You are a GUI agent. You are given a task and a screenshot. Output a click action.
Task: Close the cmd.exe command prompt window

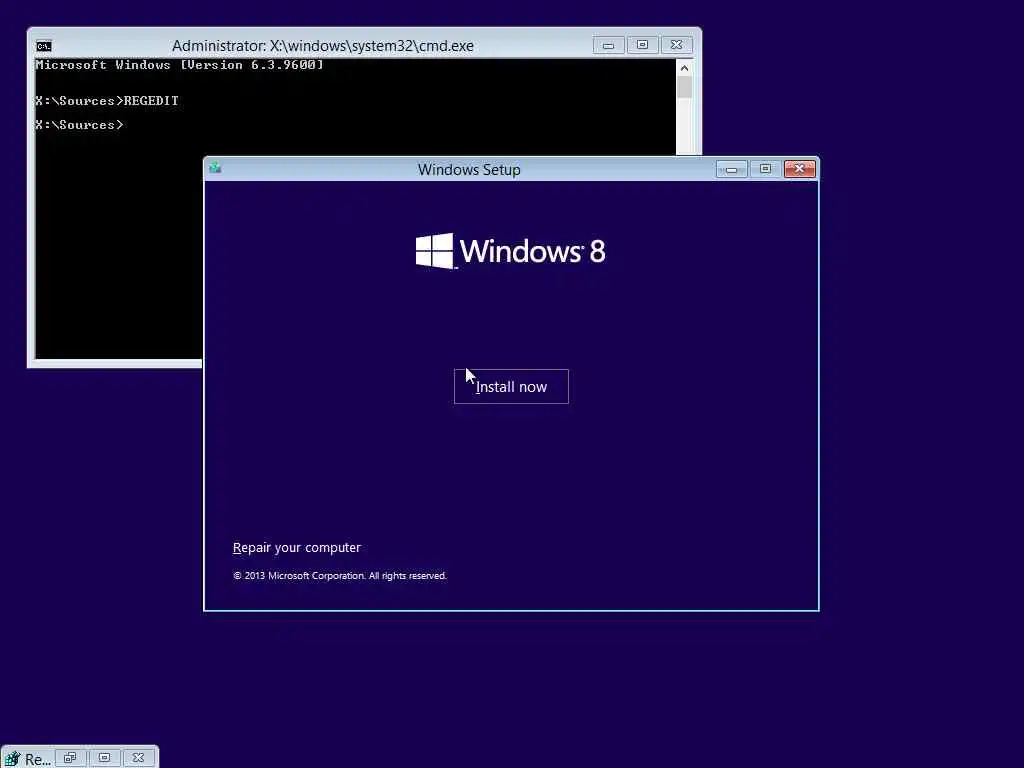coord(677,45)
